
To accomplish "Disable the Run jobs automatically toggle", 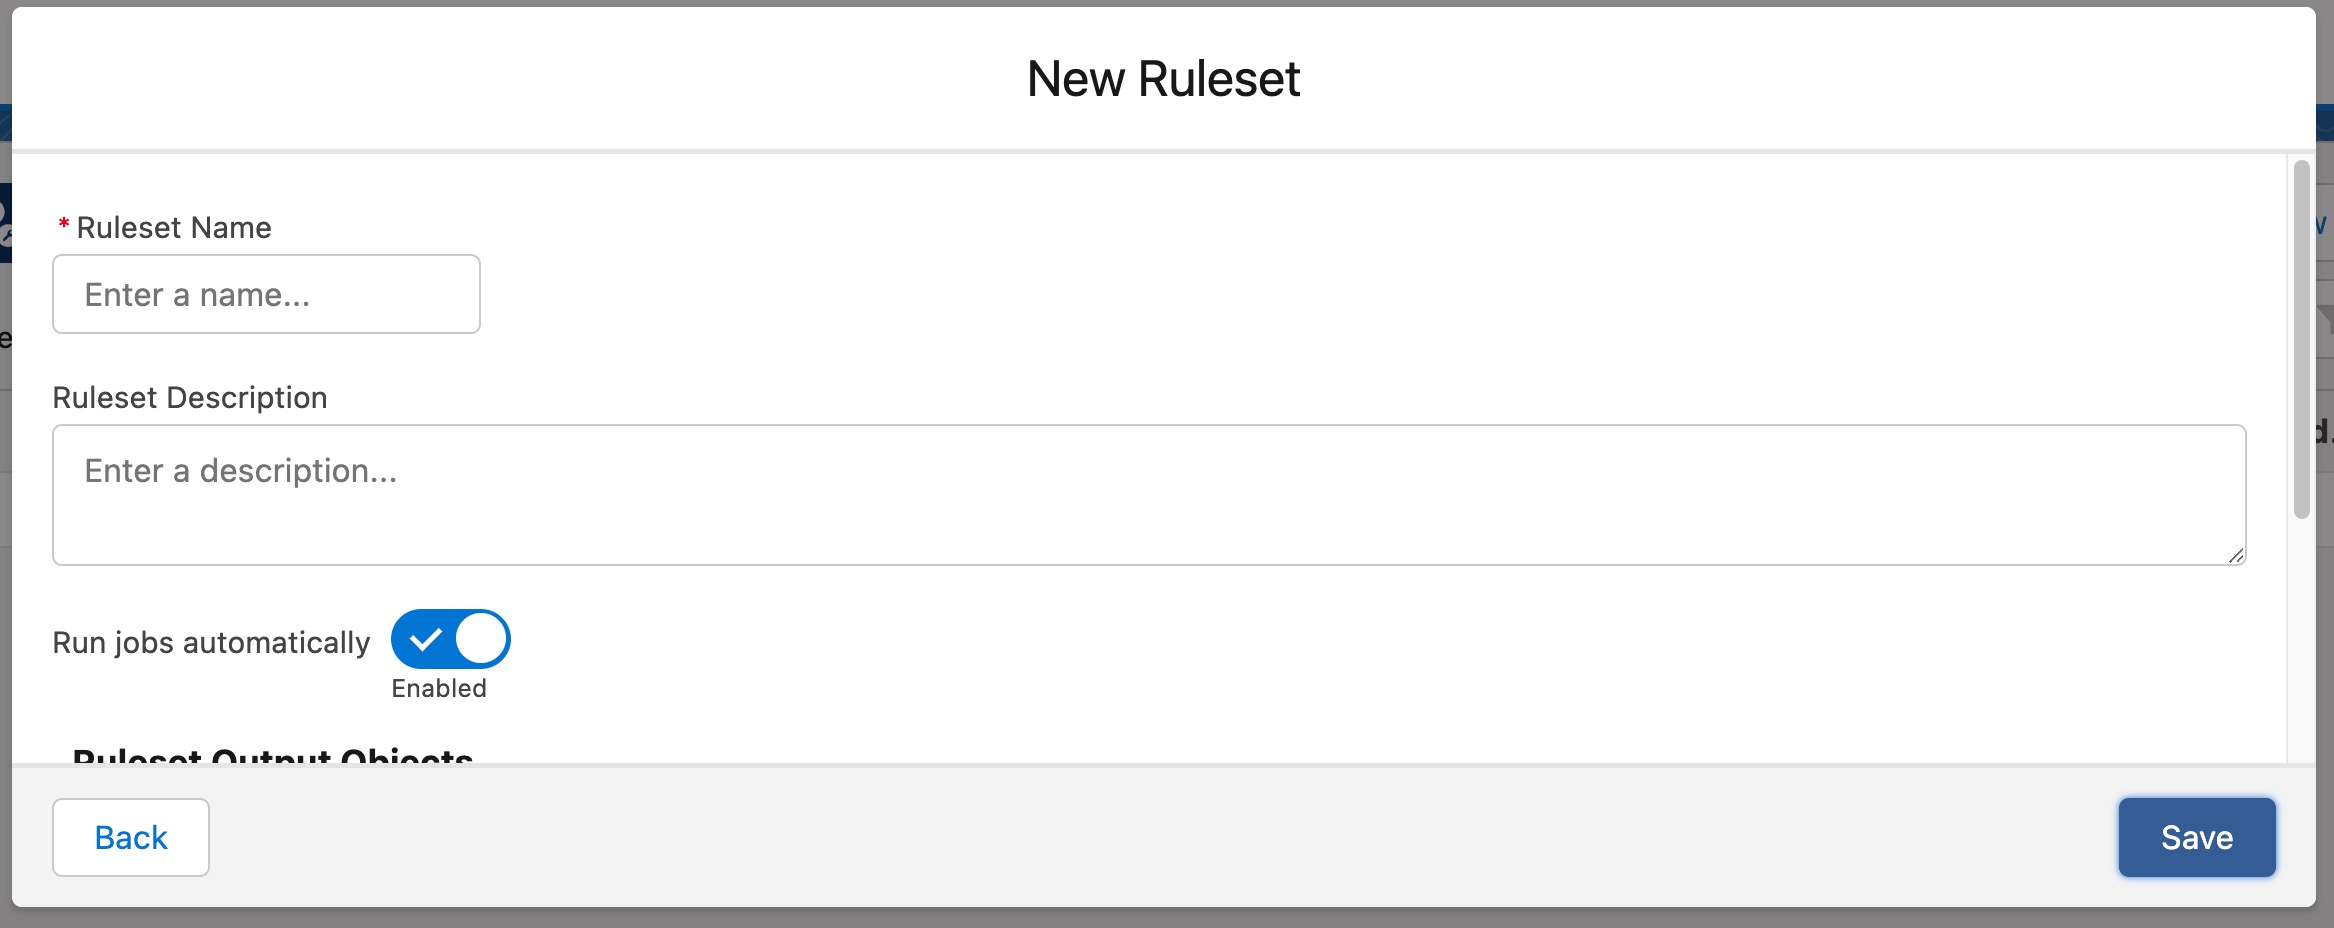I will (x=450, y=639).
